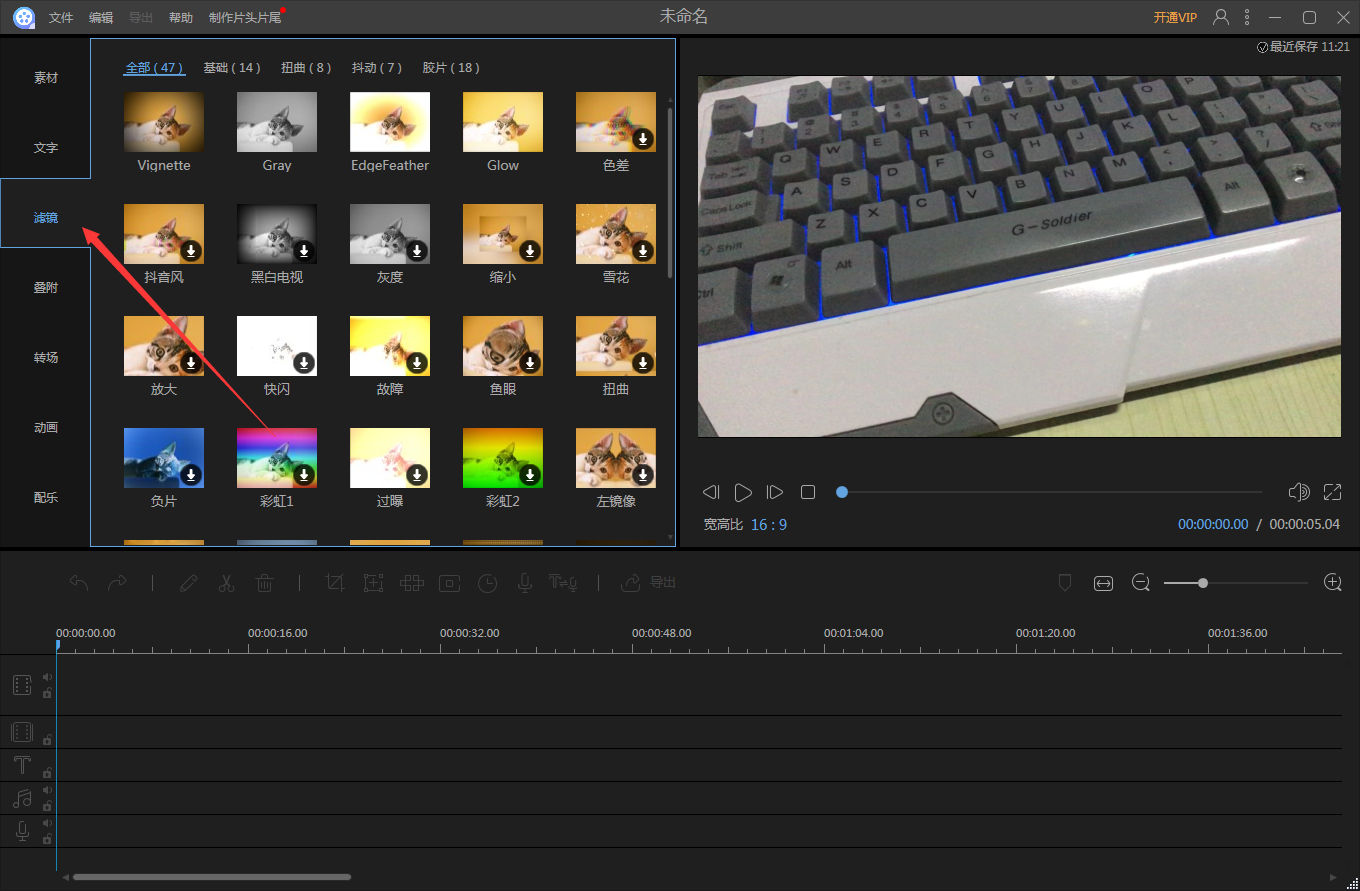Open fullscreen preview mode

coord(1332,492)
